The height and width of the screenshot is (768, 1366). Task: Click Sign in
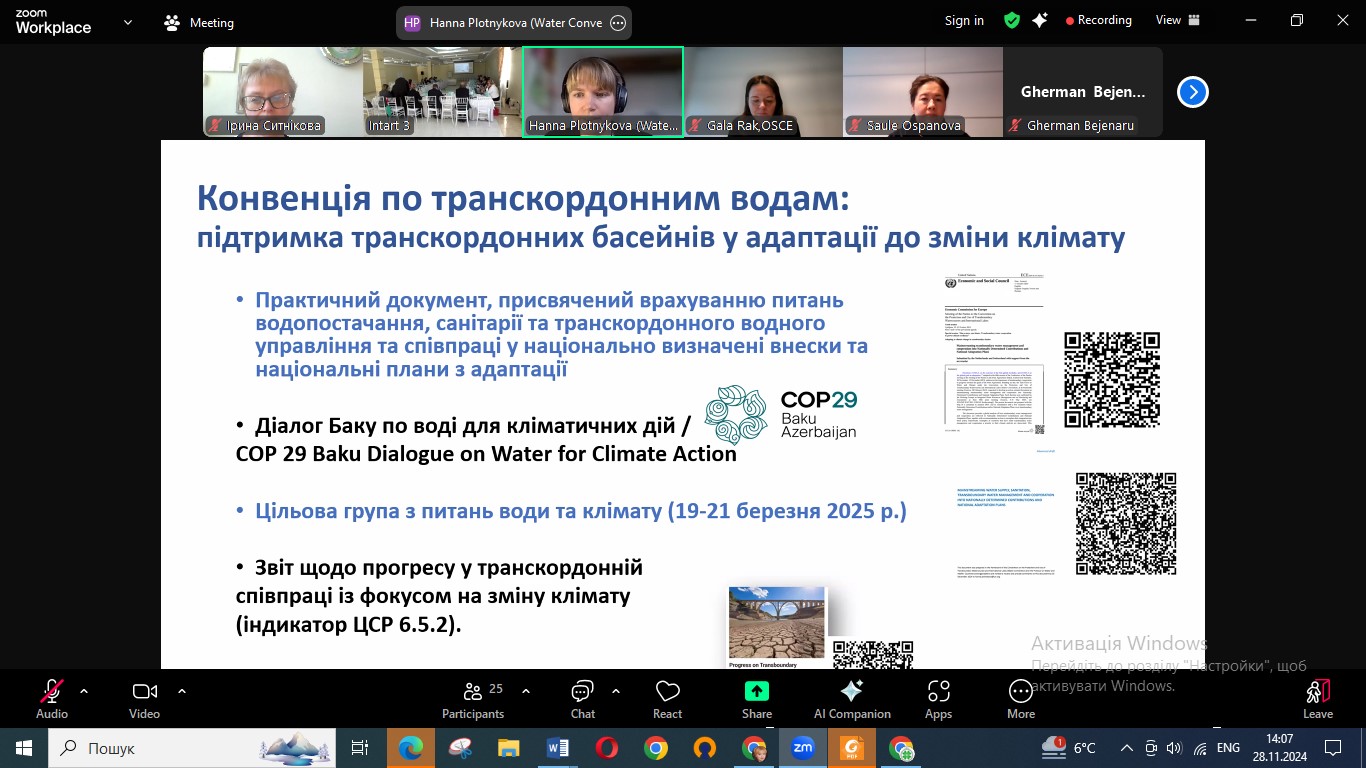pos(964,20)
